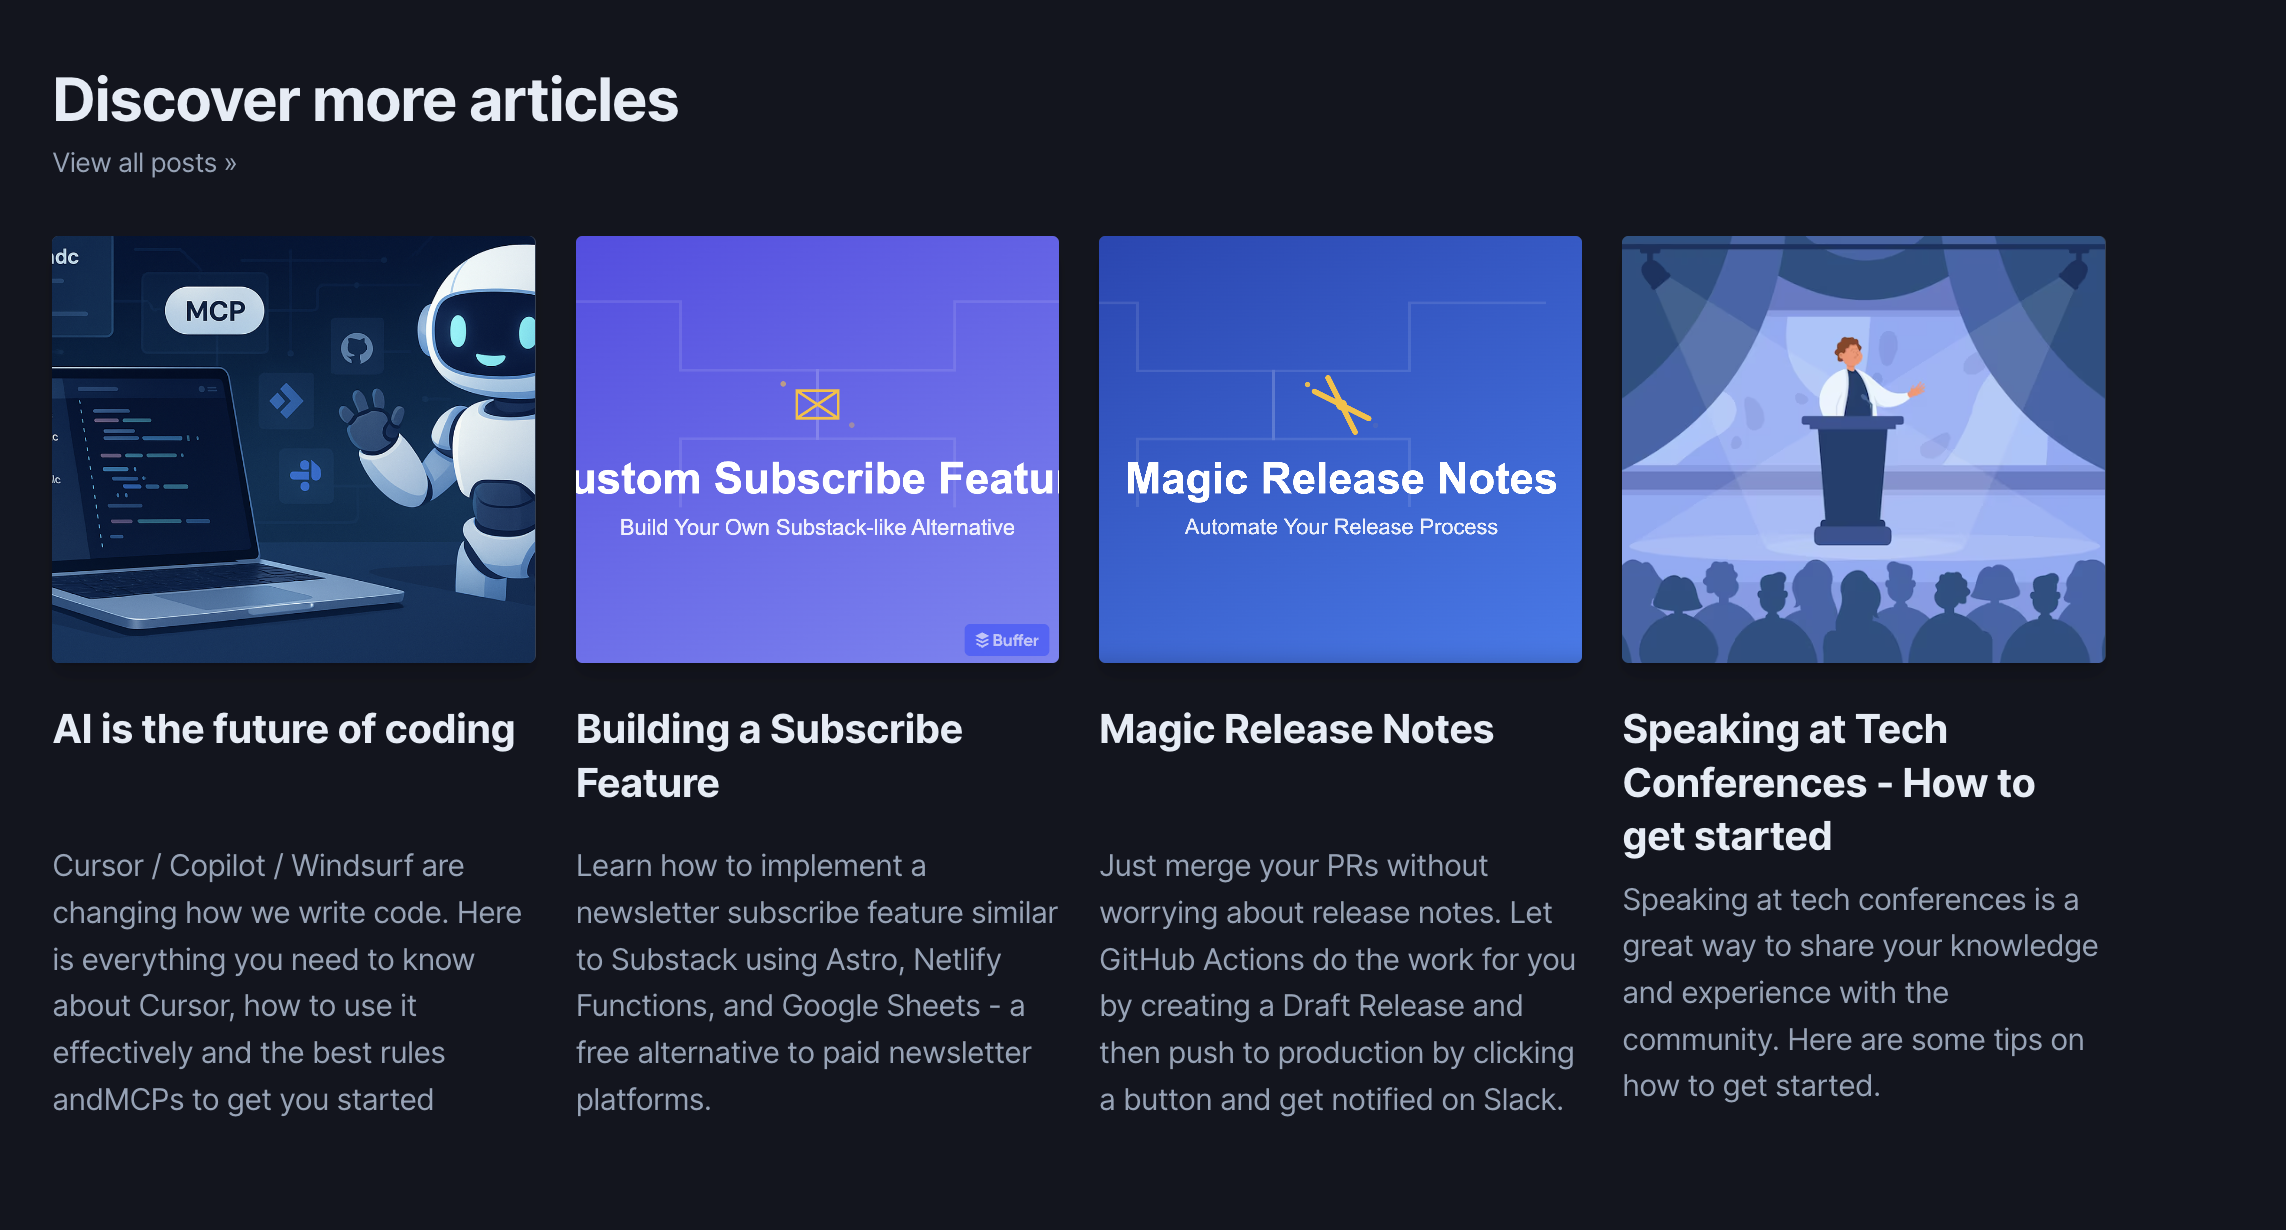
Task: Open the Magic Release Notes article title
Action: pos(1296,728)
